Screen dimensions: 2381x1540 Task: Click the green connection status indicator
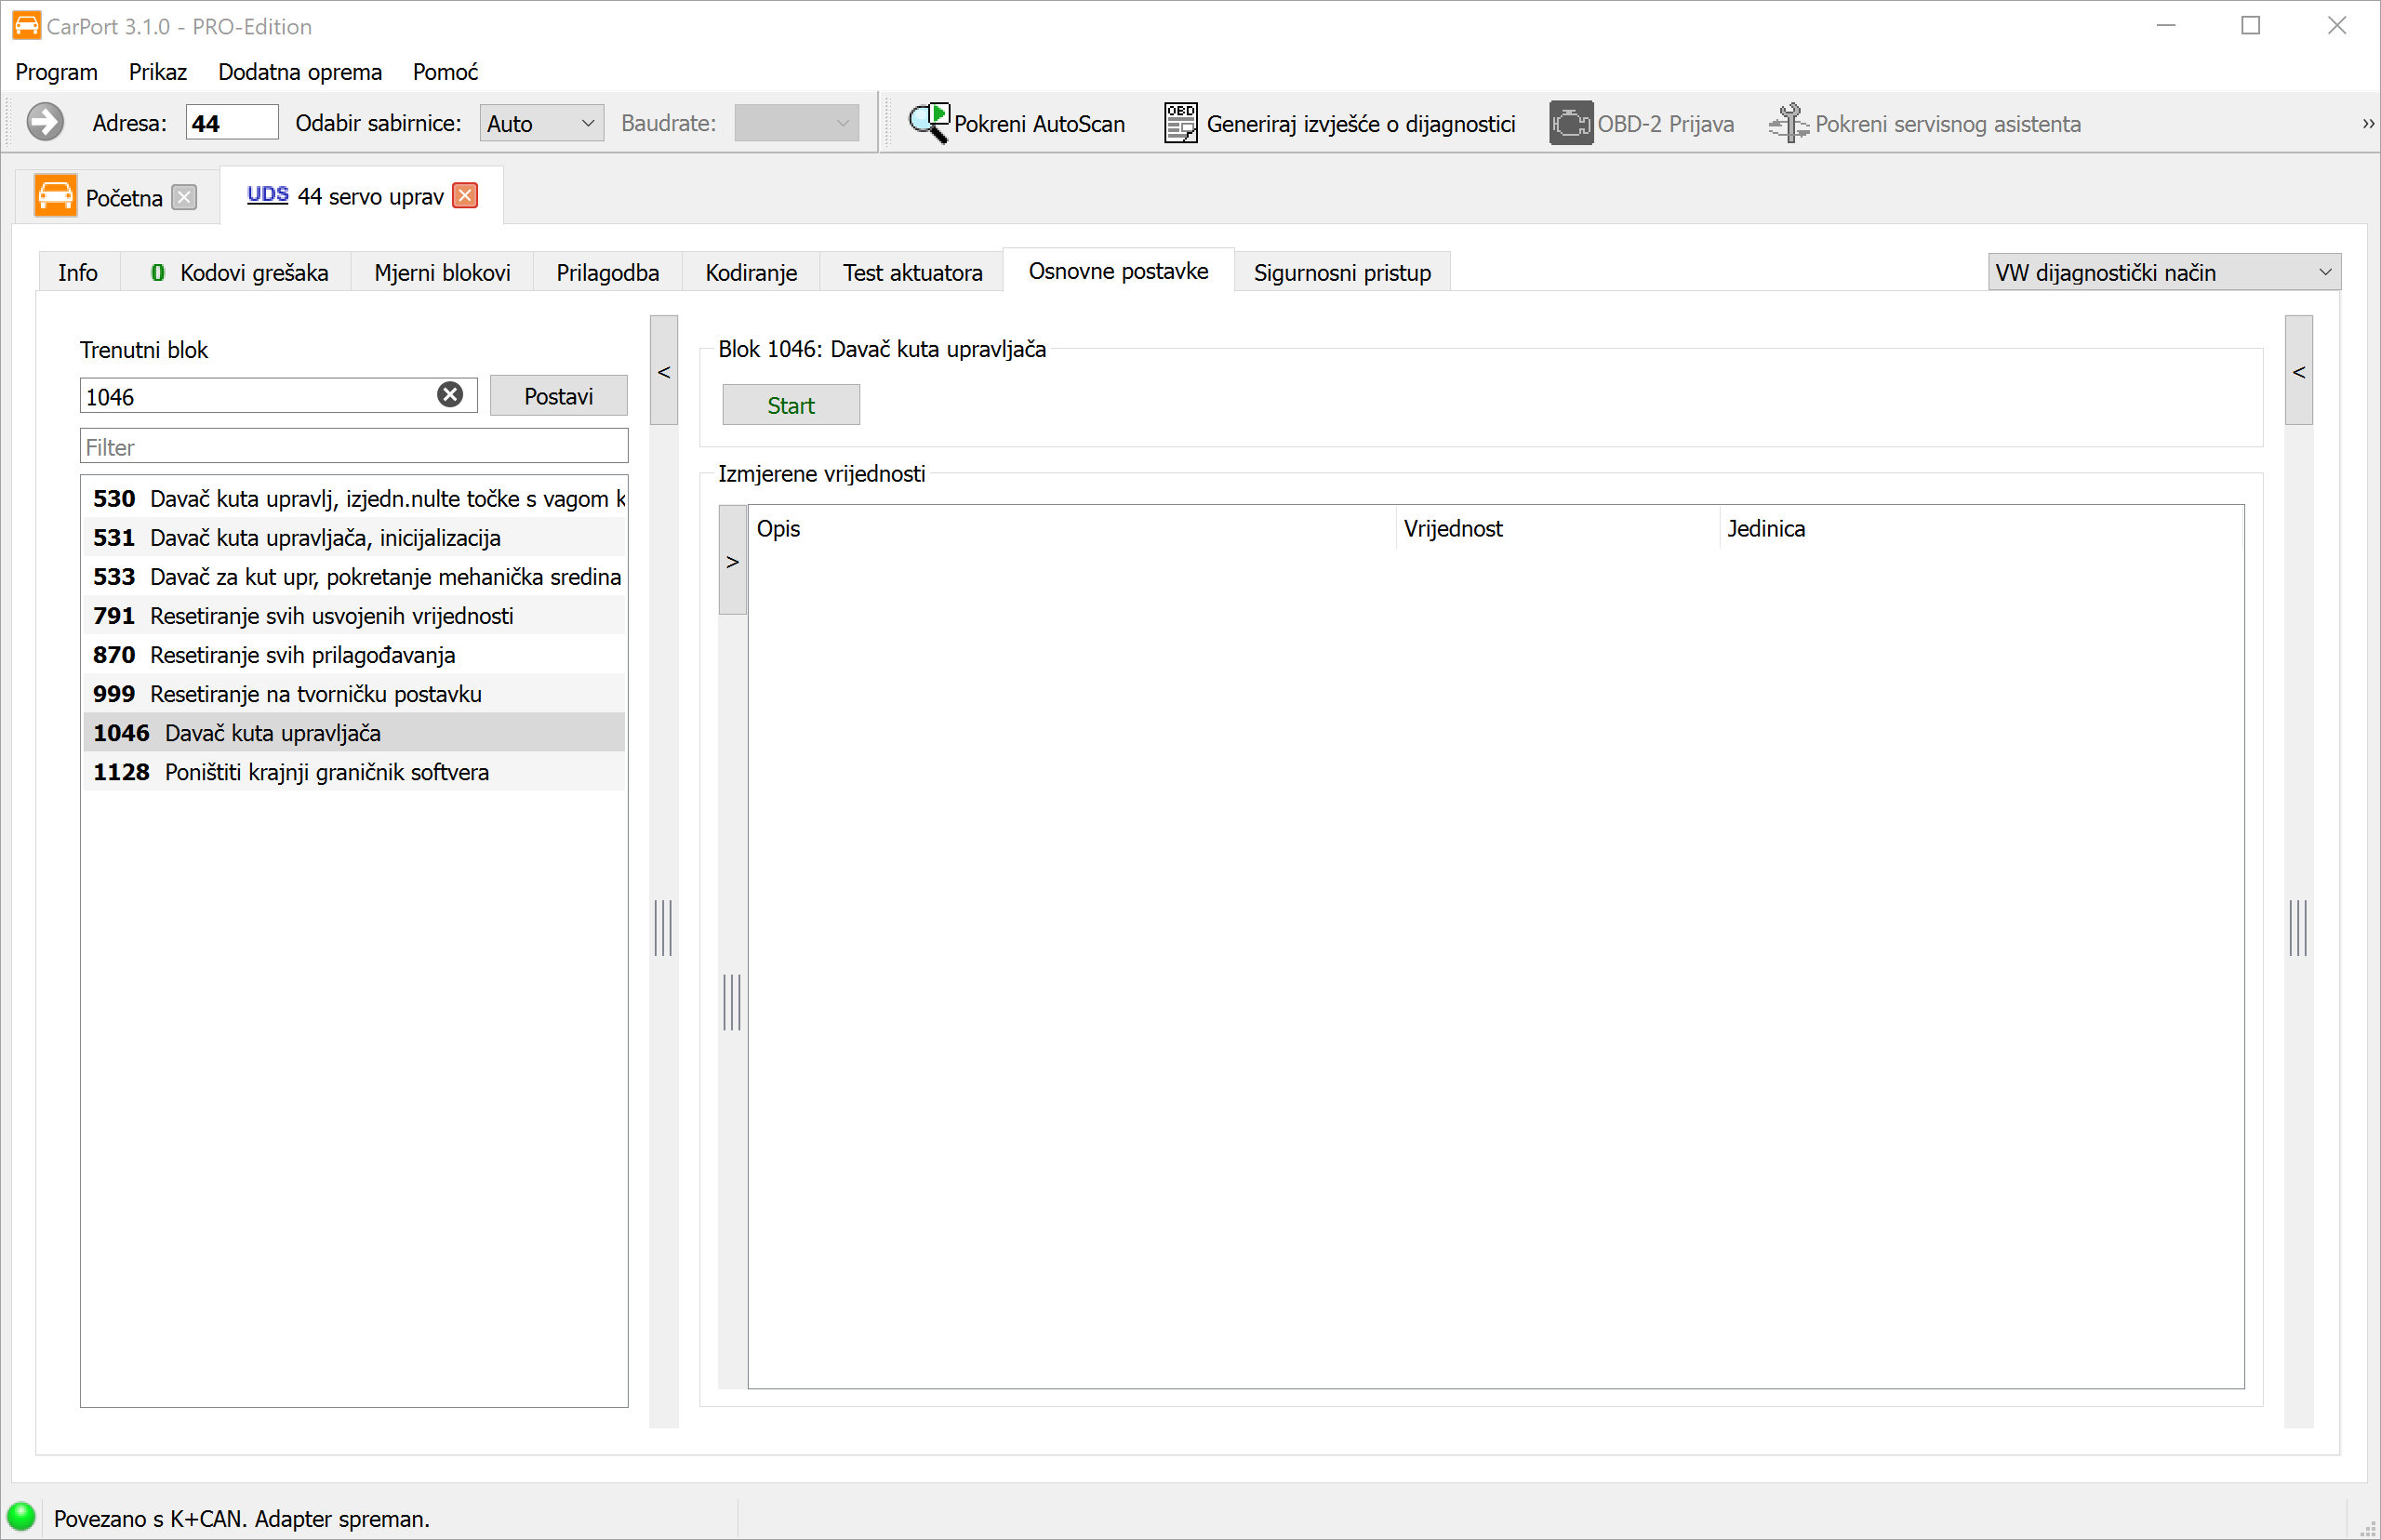click(x=21, y=1517)
